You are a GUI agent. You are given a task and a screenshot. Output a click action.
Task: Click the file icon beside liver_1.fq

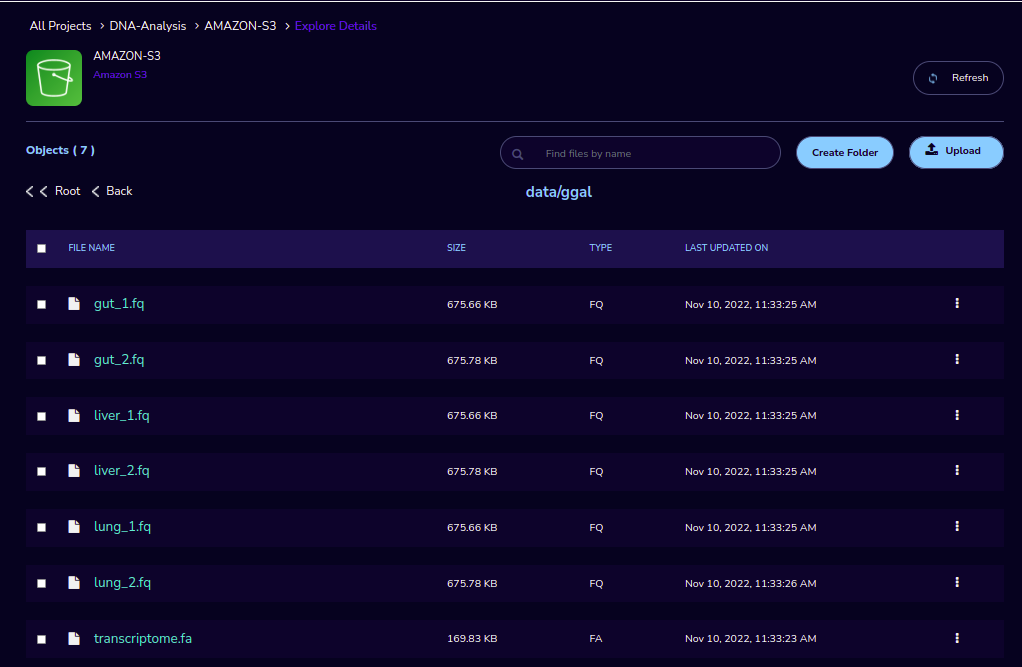(74, 415)
